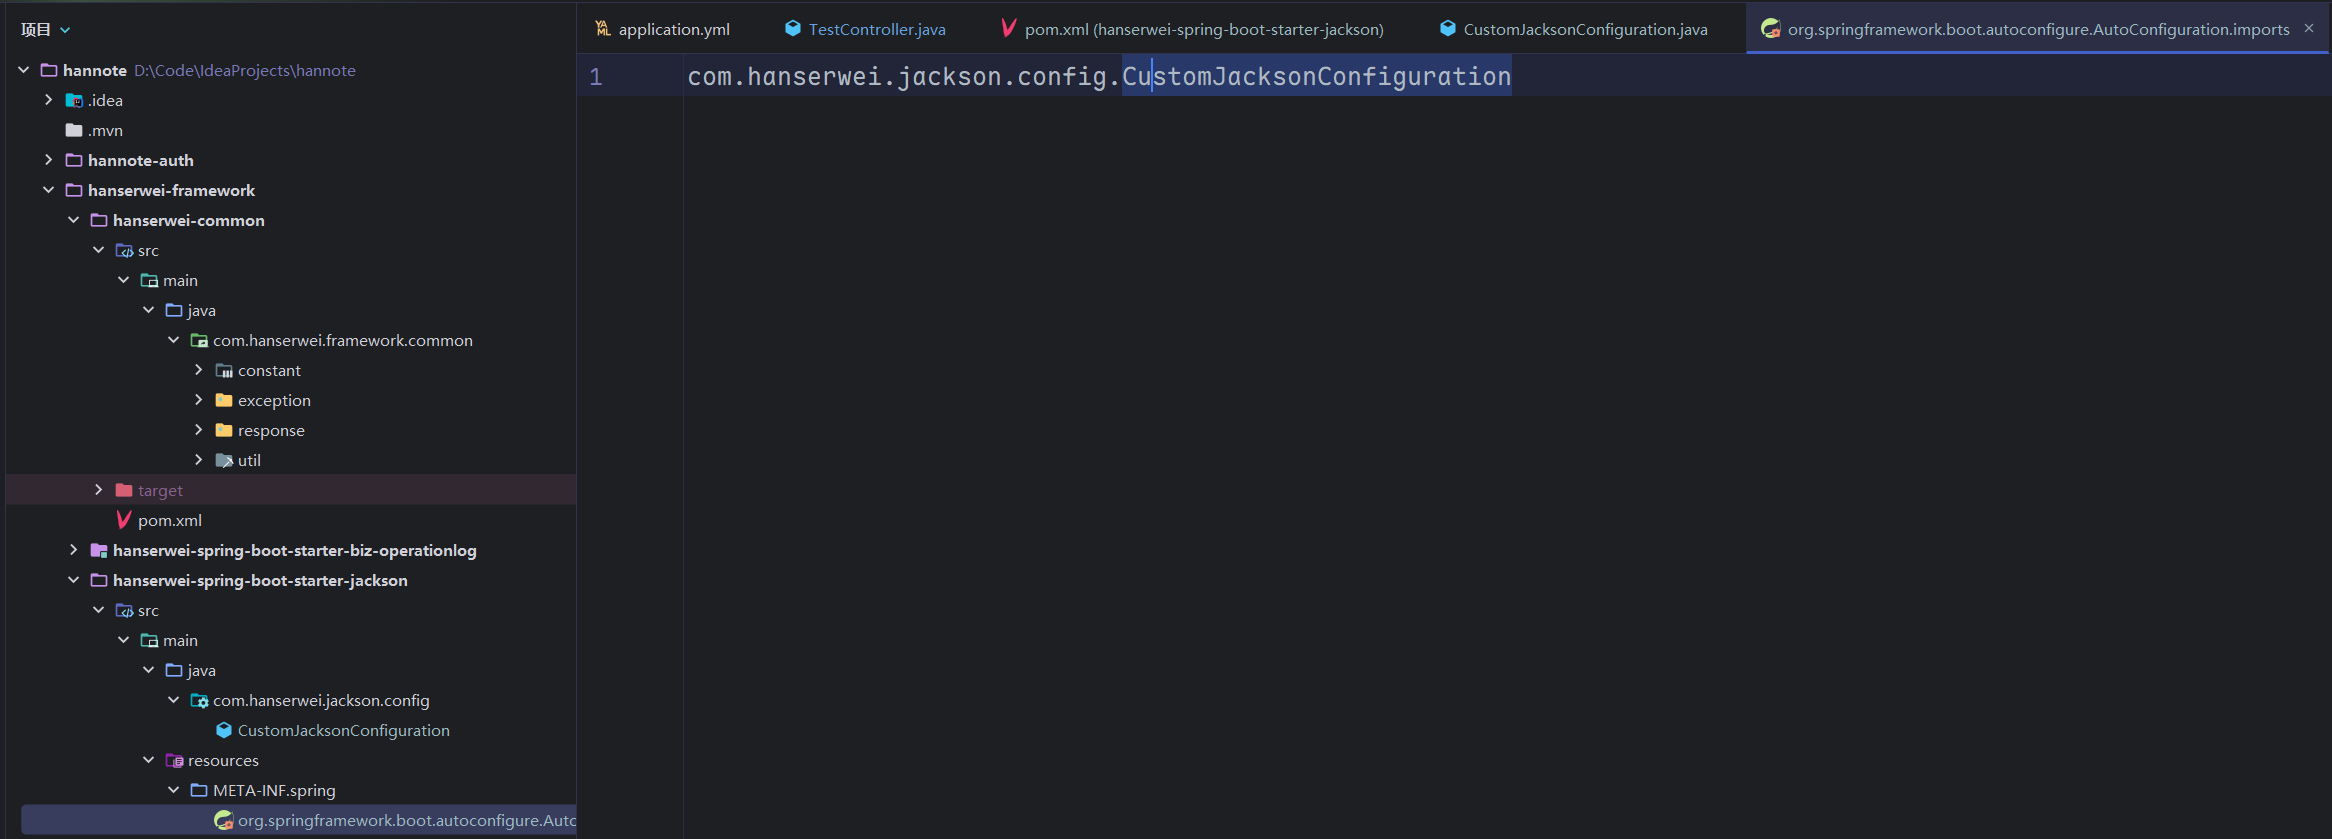
Task: Click the target folder icon
Action: (124, 490)
